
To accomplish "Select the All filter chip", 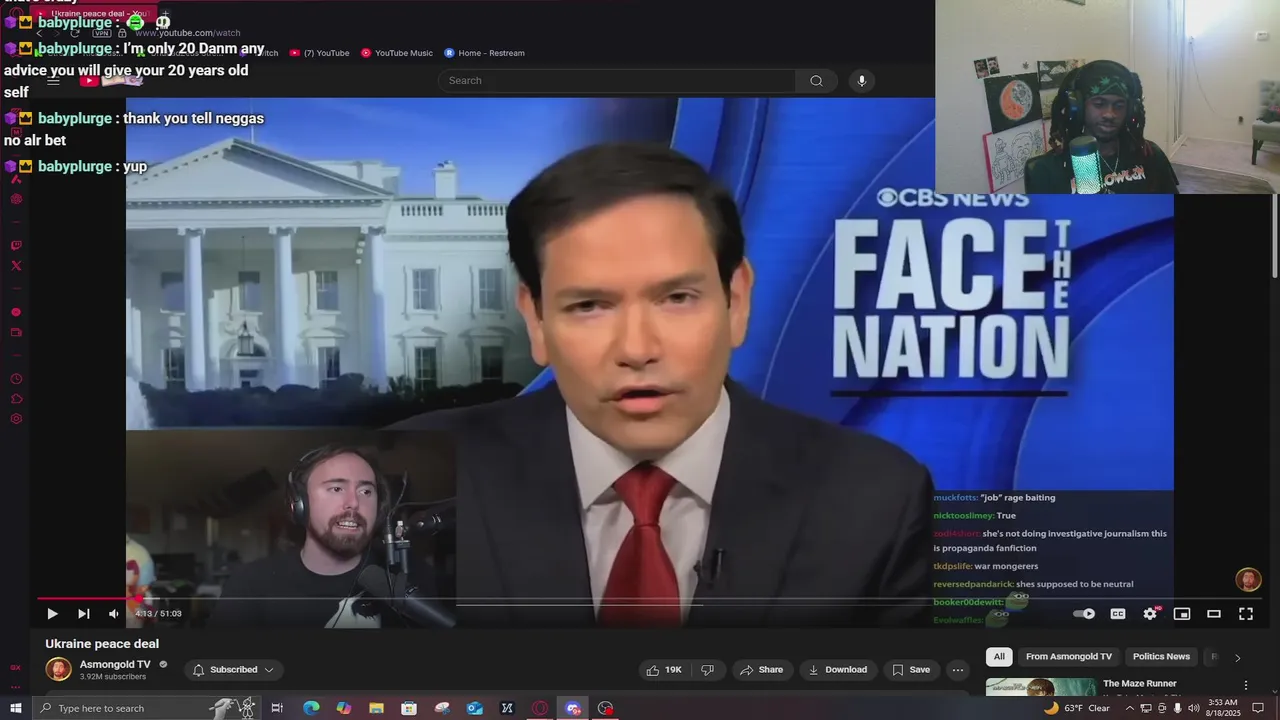I will tap(999, 657).
